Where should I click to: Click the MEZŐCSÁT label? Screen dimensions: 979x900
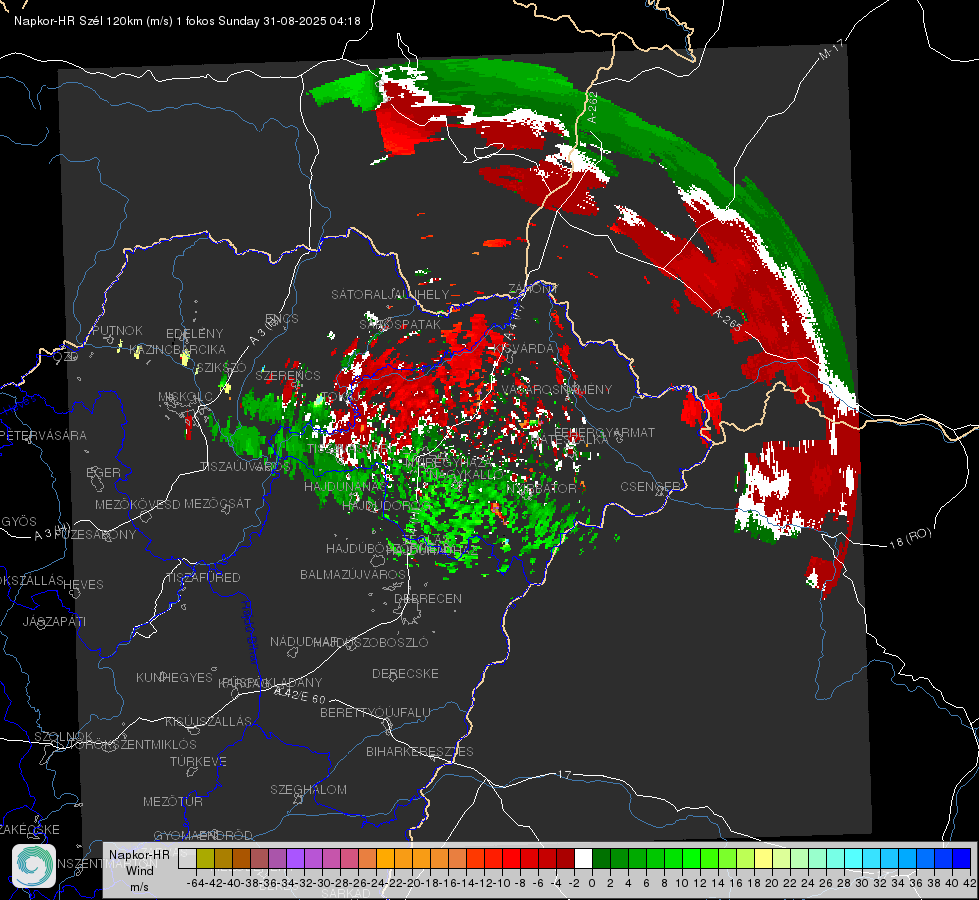217,503
